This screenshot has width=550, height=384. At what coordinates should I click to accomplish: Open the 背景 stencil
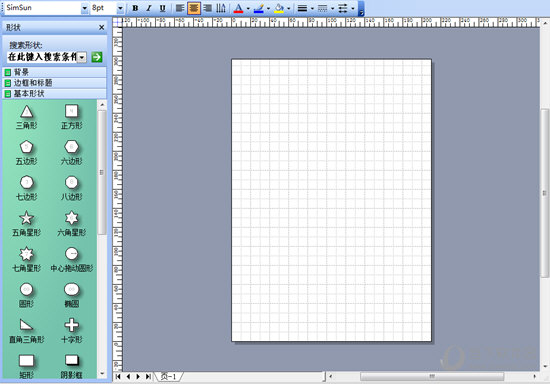click(x=54, y=72)
